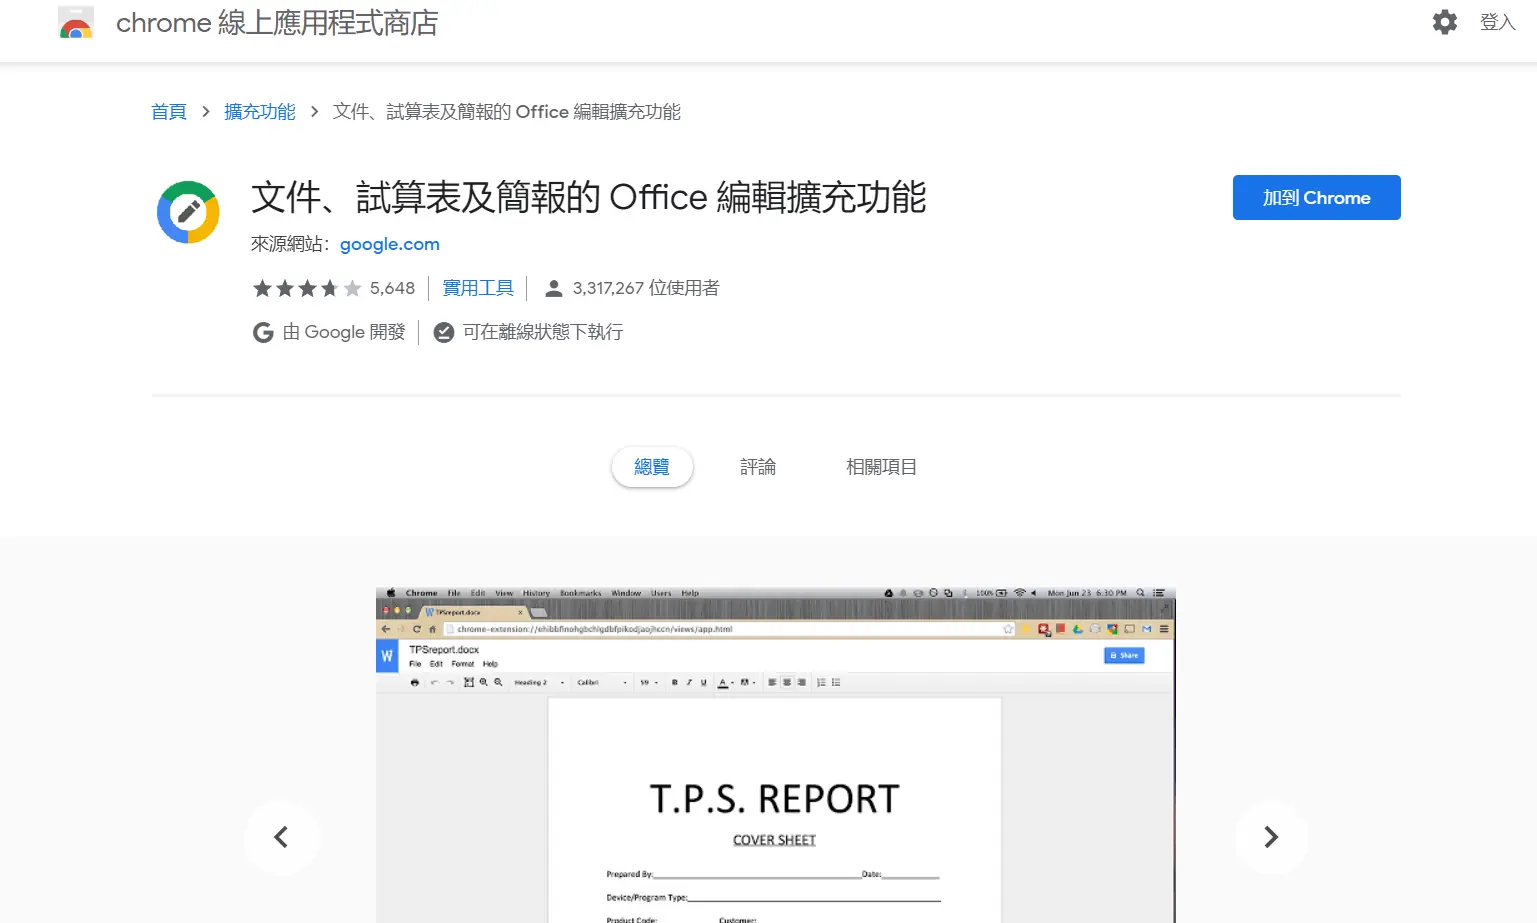The height and width of the screenshot is (923, 1537).
Task: Click the users person icon
Action: coord(553,289)
